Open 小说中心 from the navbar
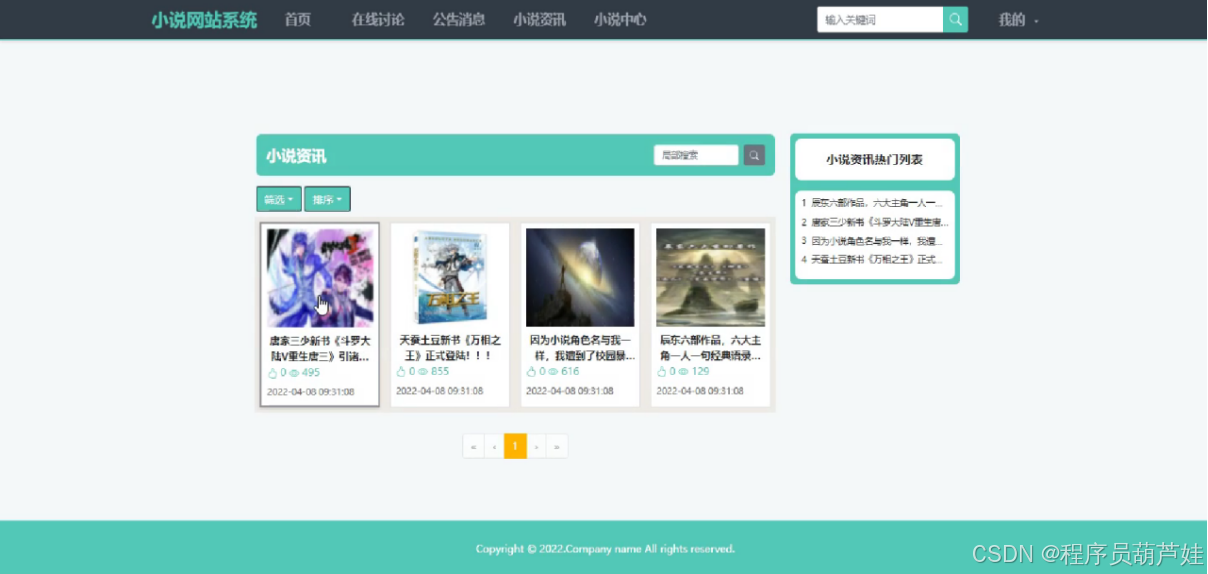Image resolution: width=1208 pixels, height=574 pixels. [620, 20]
